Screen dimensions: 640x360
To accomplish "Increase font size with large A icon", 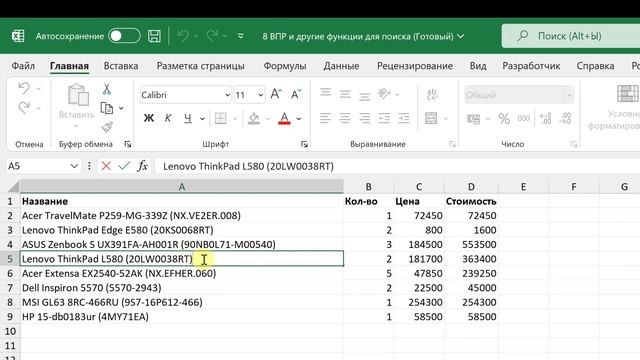I will (x=276, y=94).
